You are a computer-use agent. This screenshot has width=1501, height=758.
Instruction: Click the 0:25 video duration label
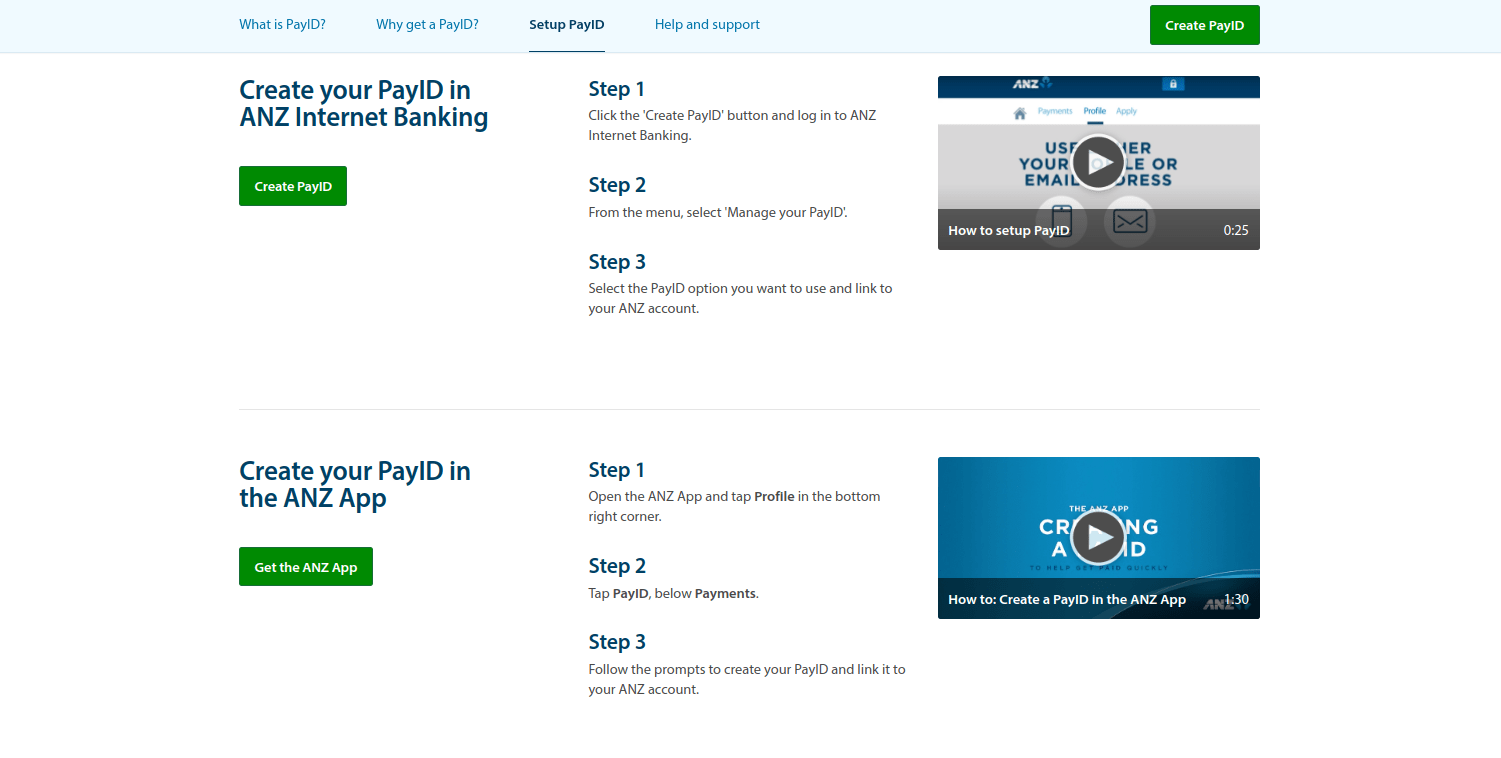[1236, 230]
